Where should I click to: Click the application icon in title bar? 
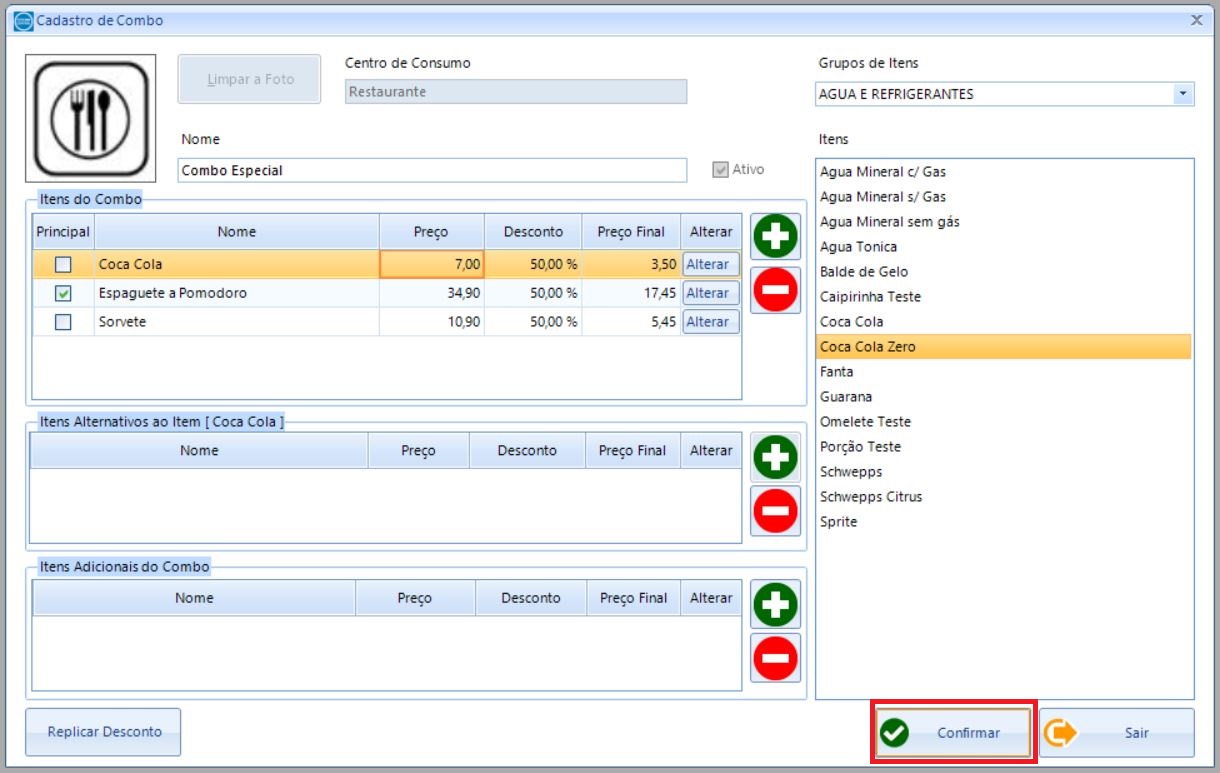pos(23,20)
